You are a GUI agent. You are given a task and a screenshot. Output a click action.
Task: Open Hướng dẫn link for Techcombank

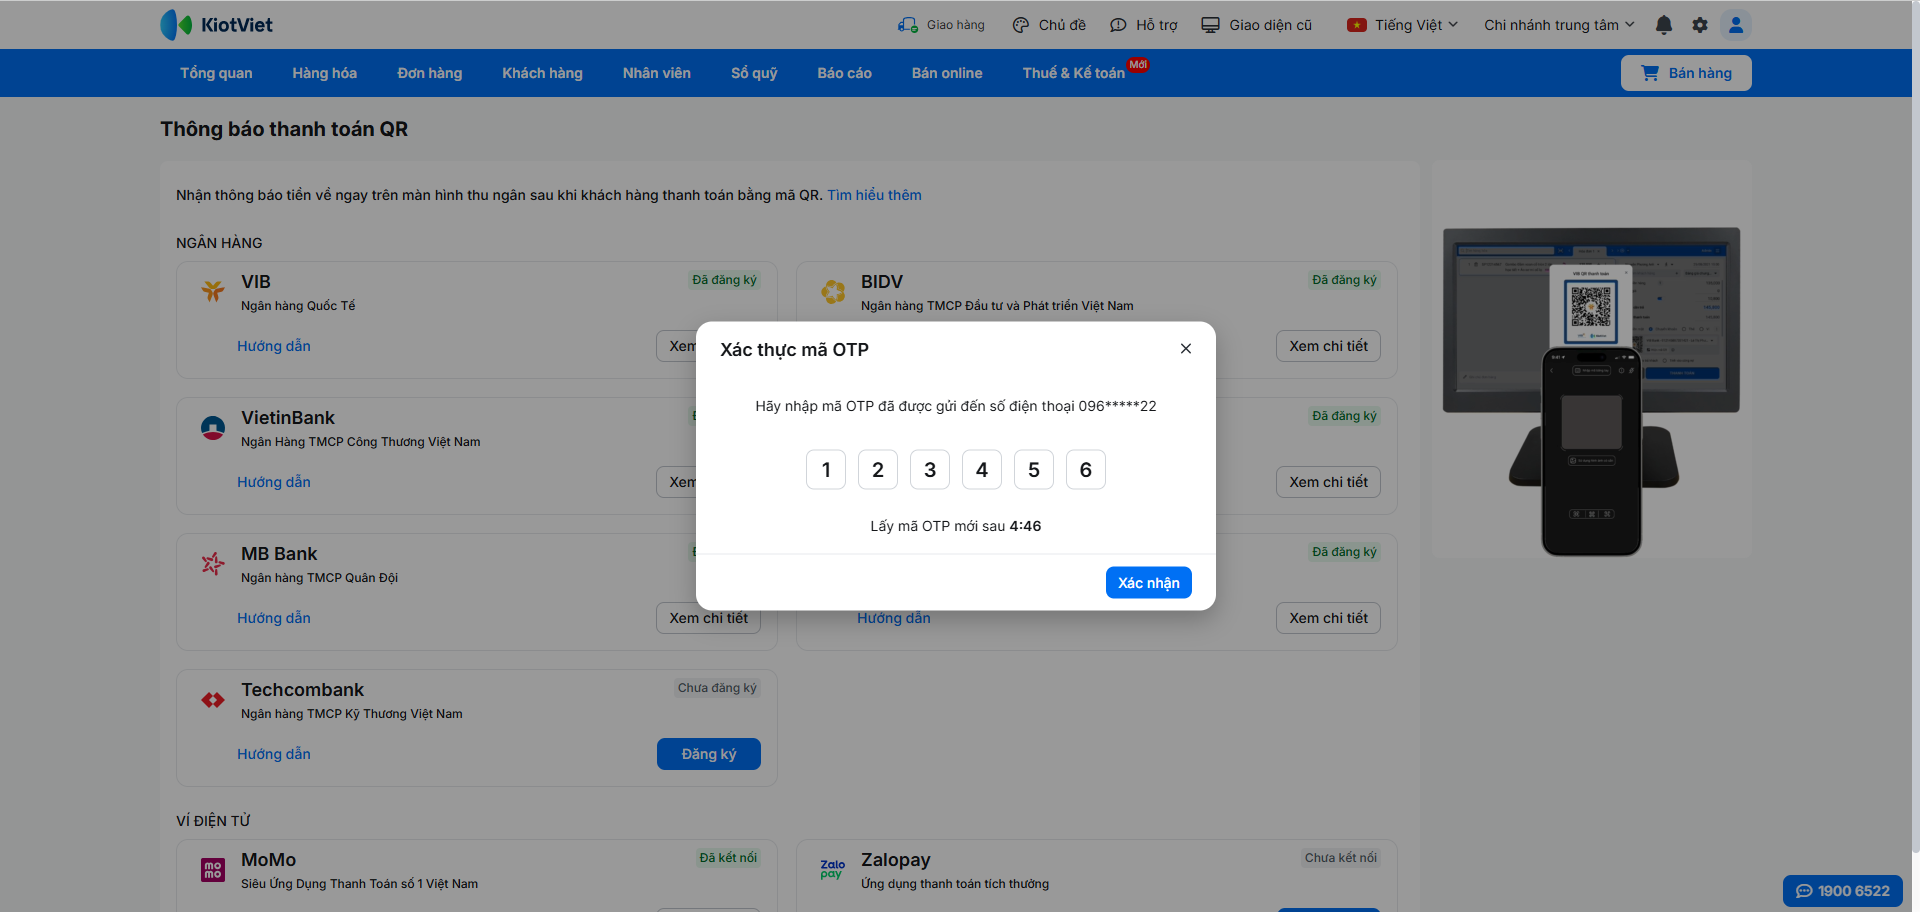(x=274, y=754)
